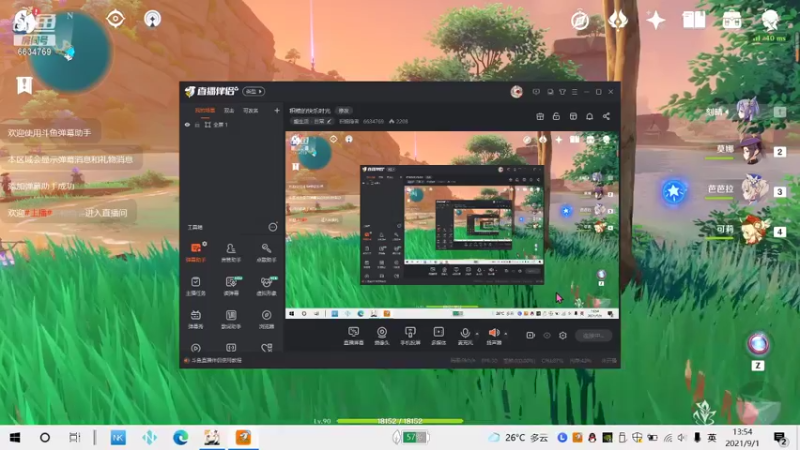Open the lyrics assistant square tool icon
Screen dimensions: 800x450
point(231,319)
